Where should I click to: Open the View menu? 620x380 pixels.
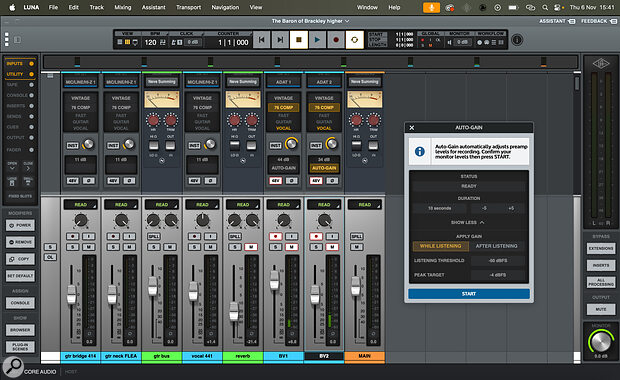point(255,7)
